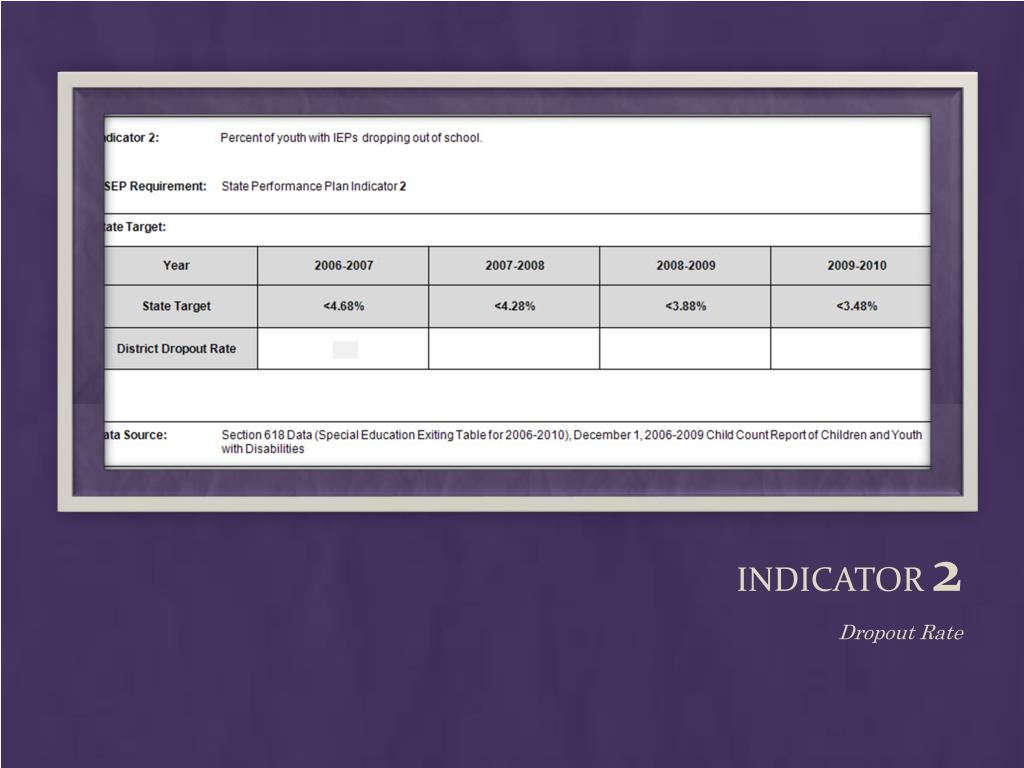Click the 'INDICATOR 2' slide title

click(x=849, y=578)
